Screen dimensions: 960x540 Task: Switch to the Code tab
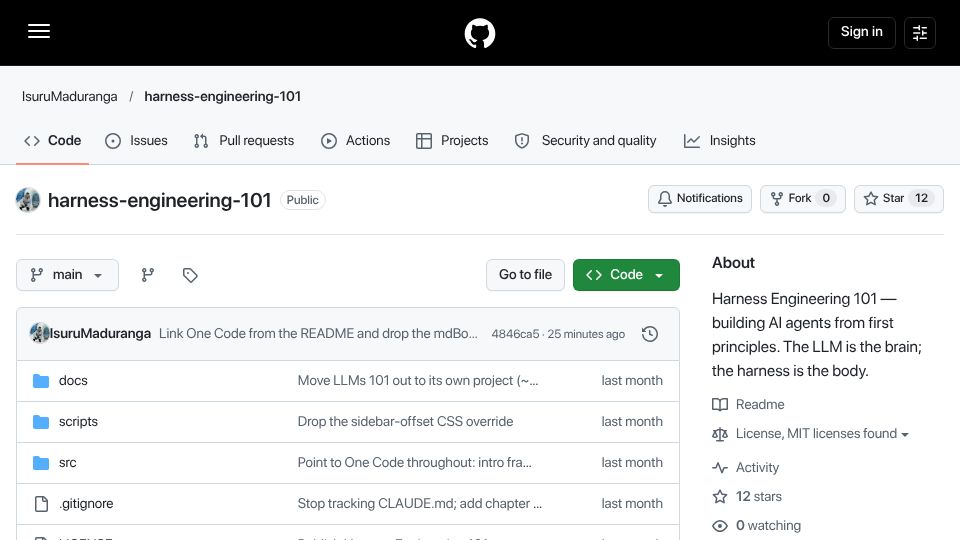pos(53,141)
